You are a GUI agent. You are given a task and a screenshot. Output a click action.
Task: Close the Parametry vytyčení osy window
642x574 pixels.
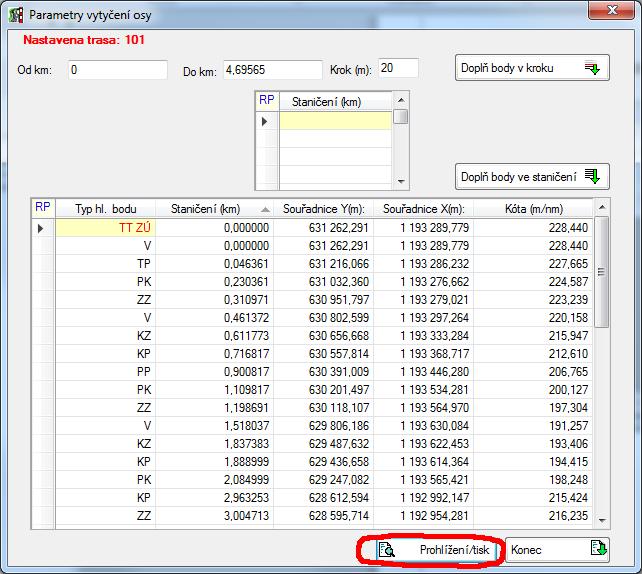[612, 10]
